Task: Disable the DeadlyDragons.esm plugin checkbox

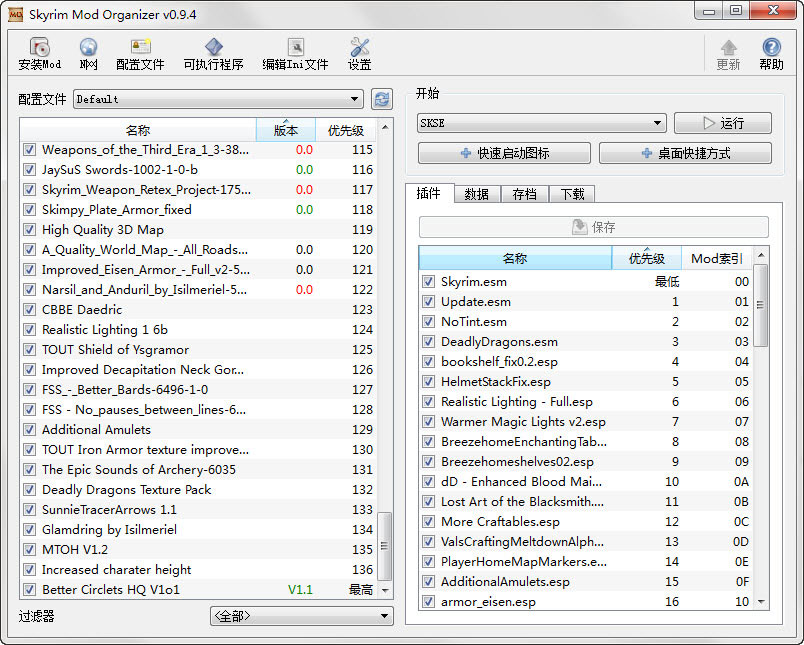Action: (429, 342)
